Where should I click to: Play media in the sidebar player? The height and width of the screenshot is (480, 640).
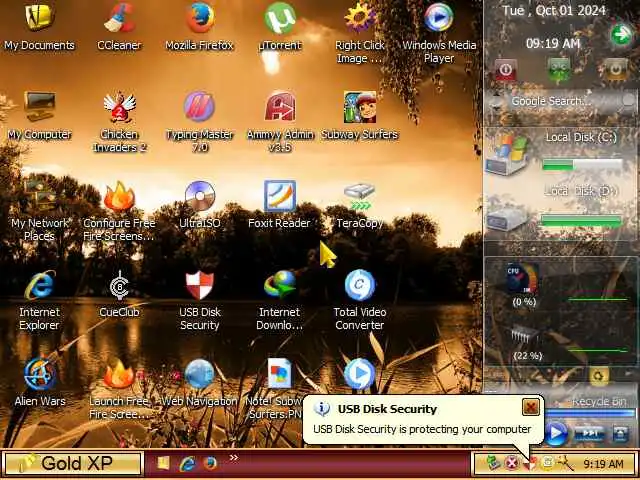point(556,433)
